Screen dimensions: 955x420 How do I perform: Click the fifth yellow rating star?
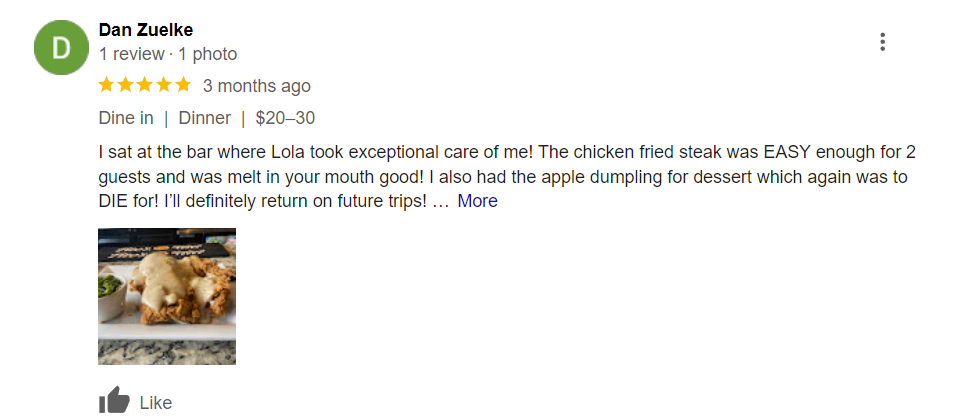click(183, 85)
